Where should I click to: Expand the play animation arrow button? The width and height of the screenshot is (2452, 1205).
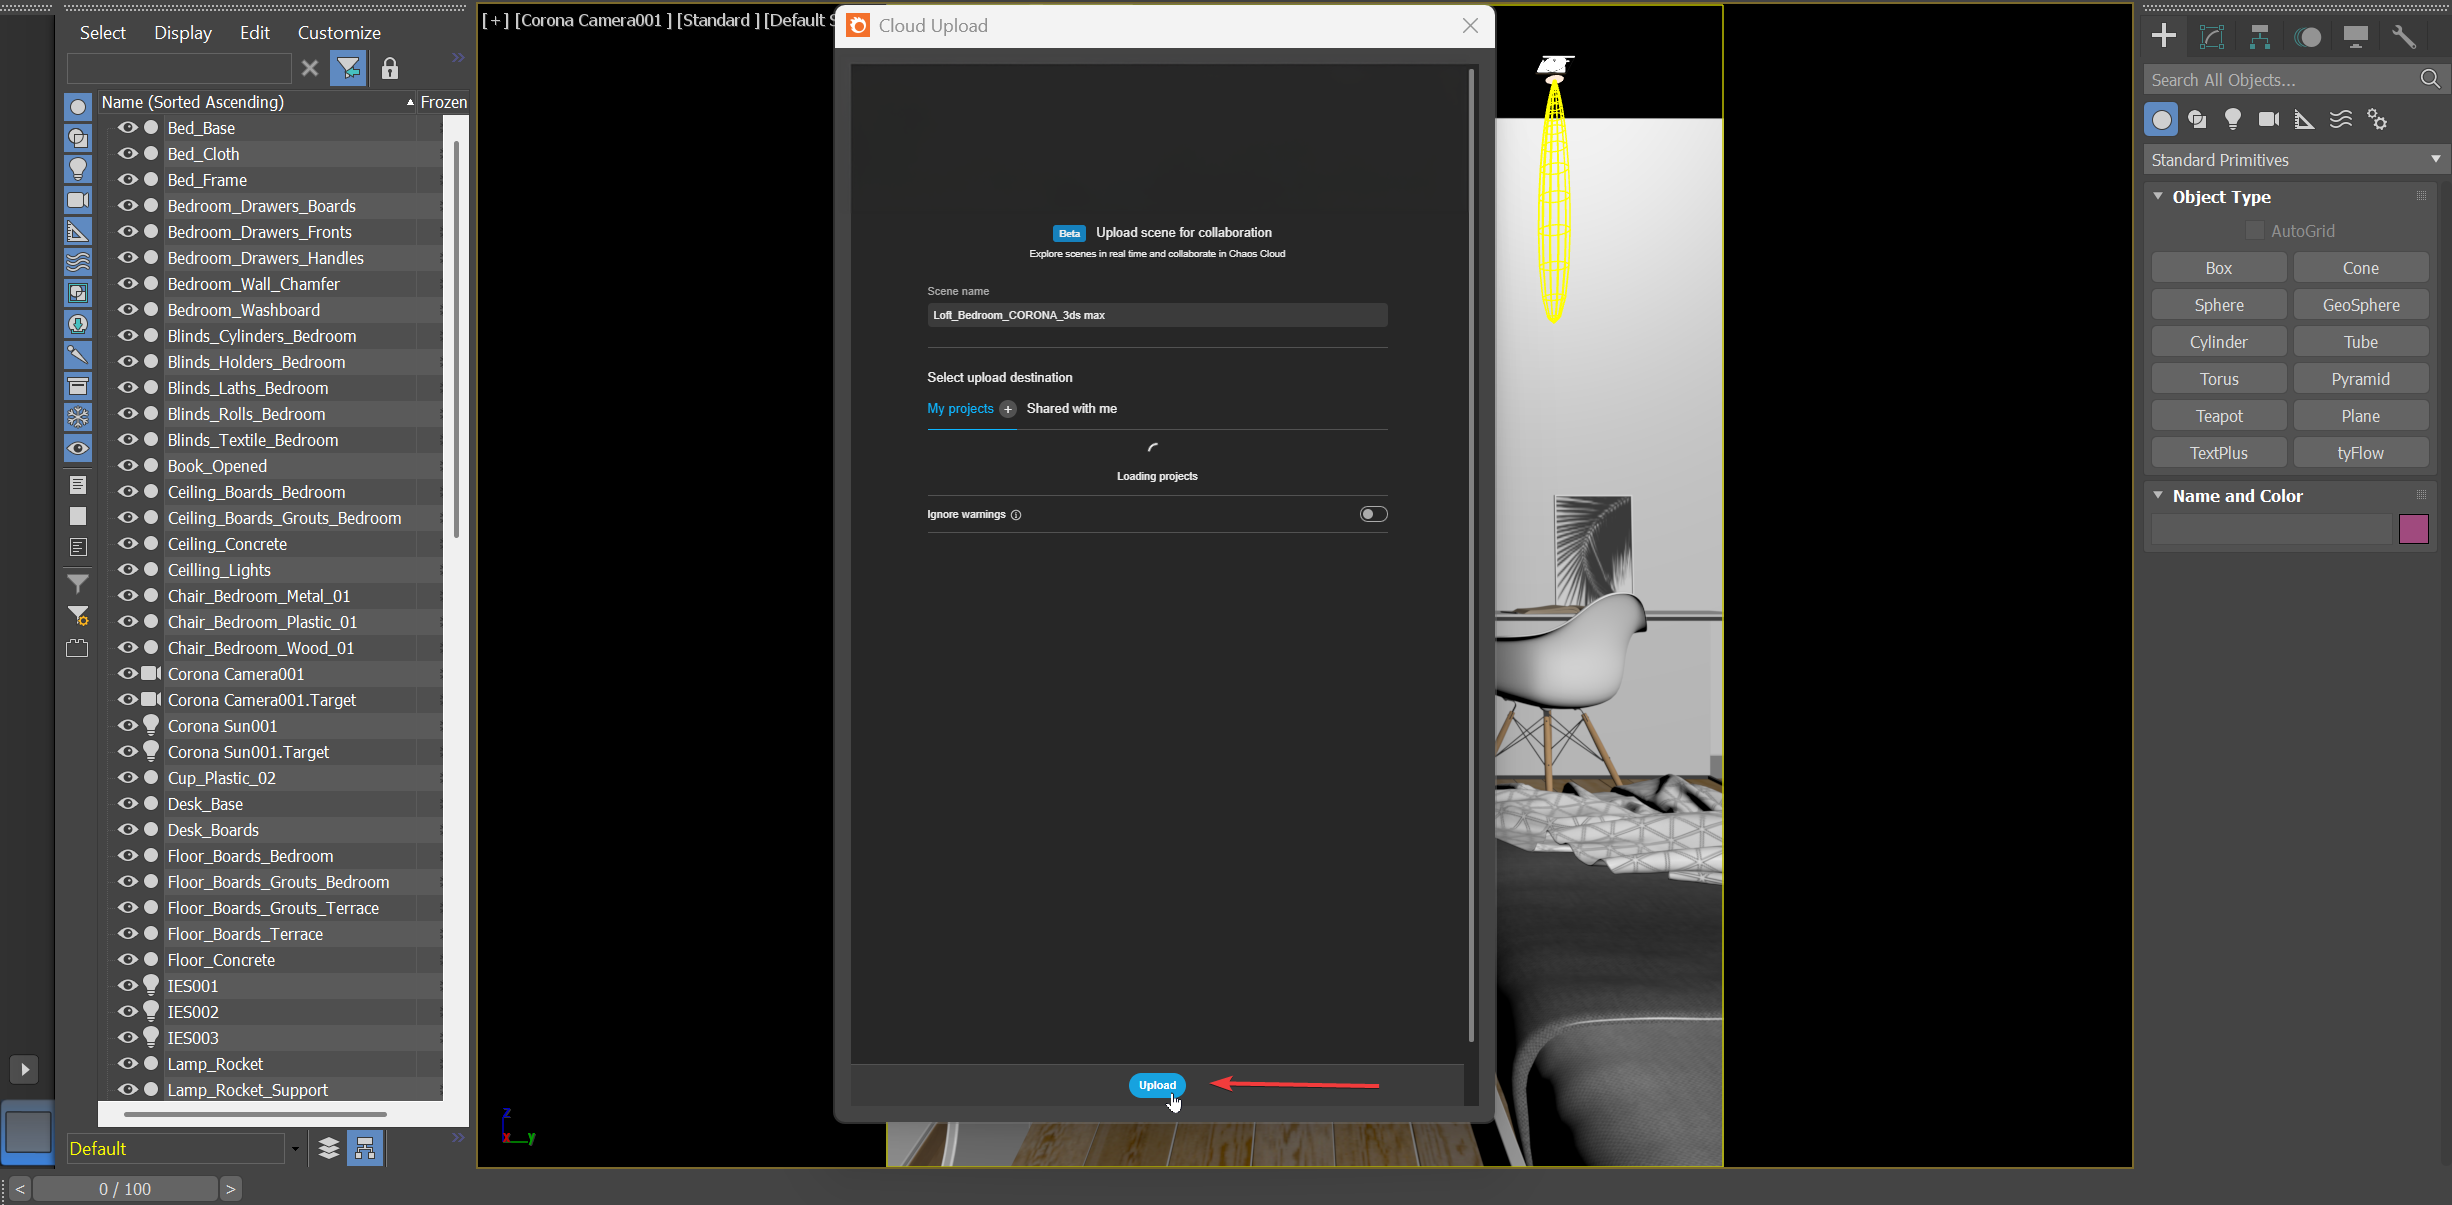coord(25,1069)
